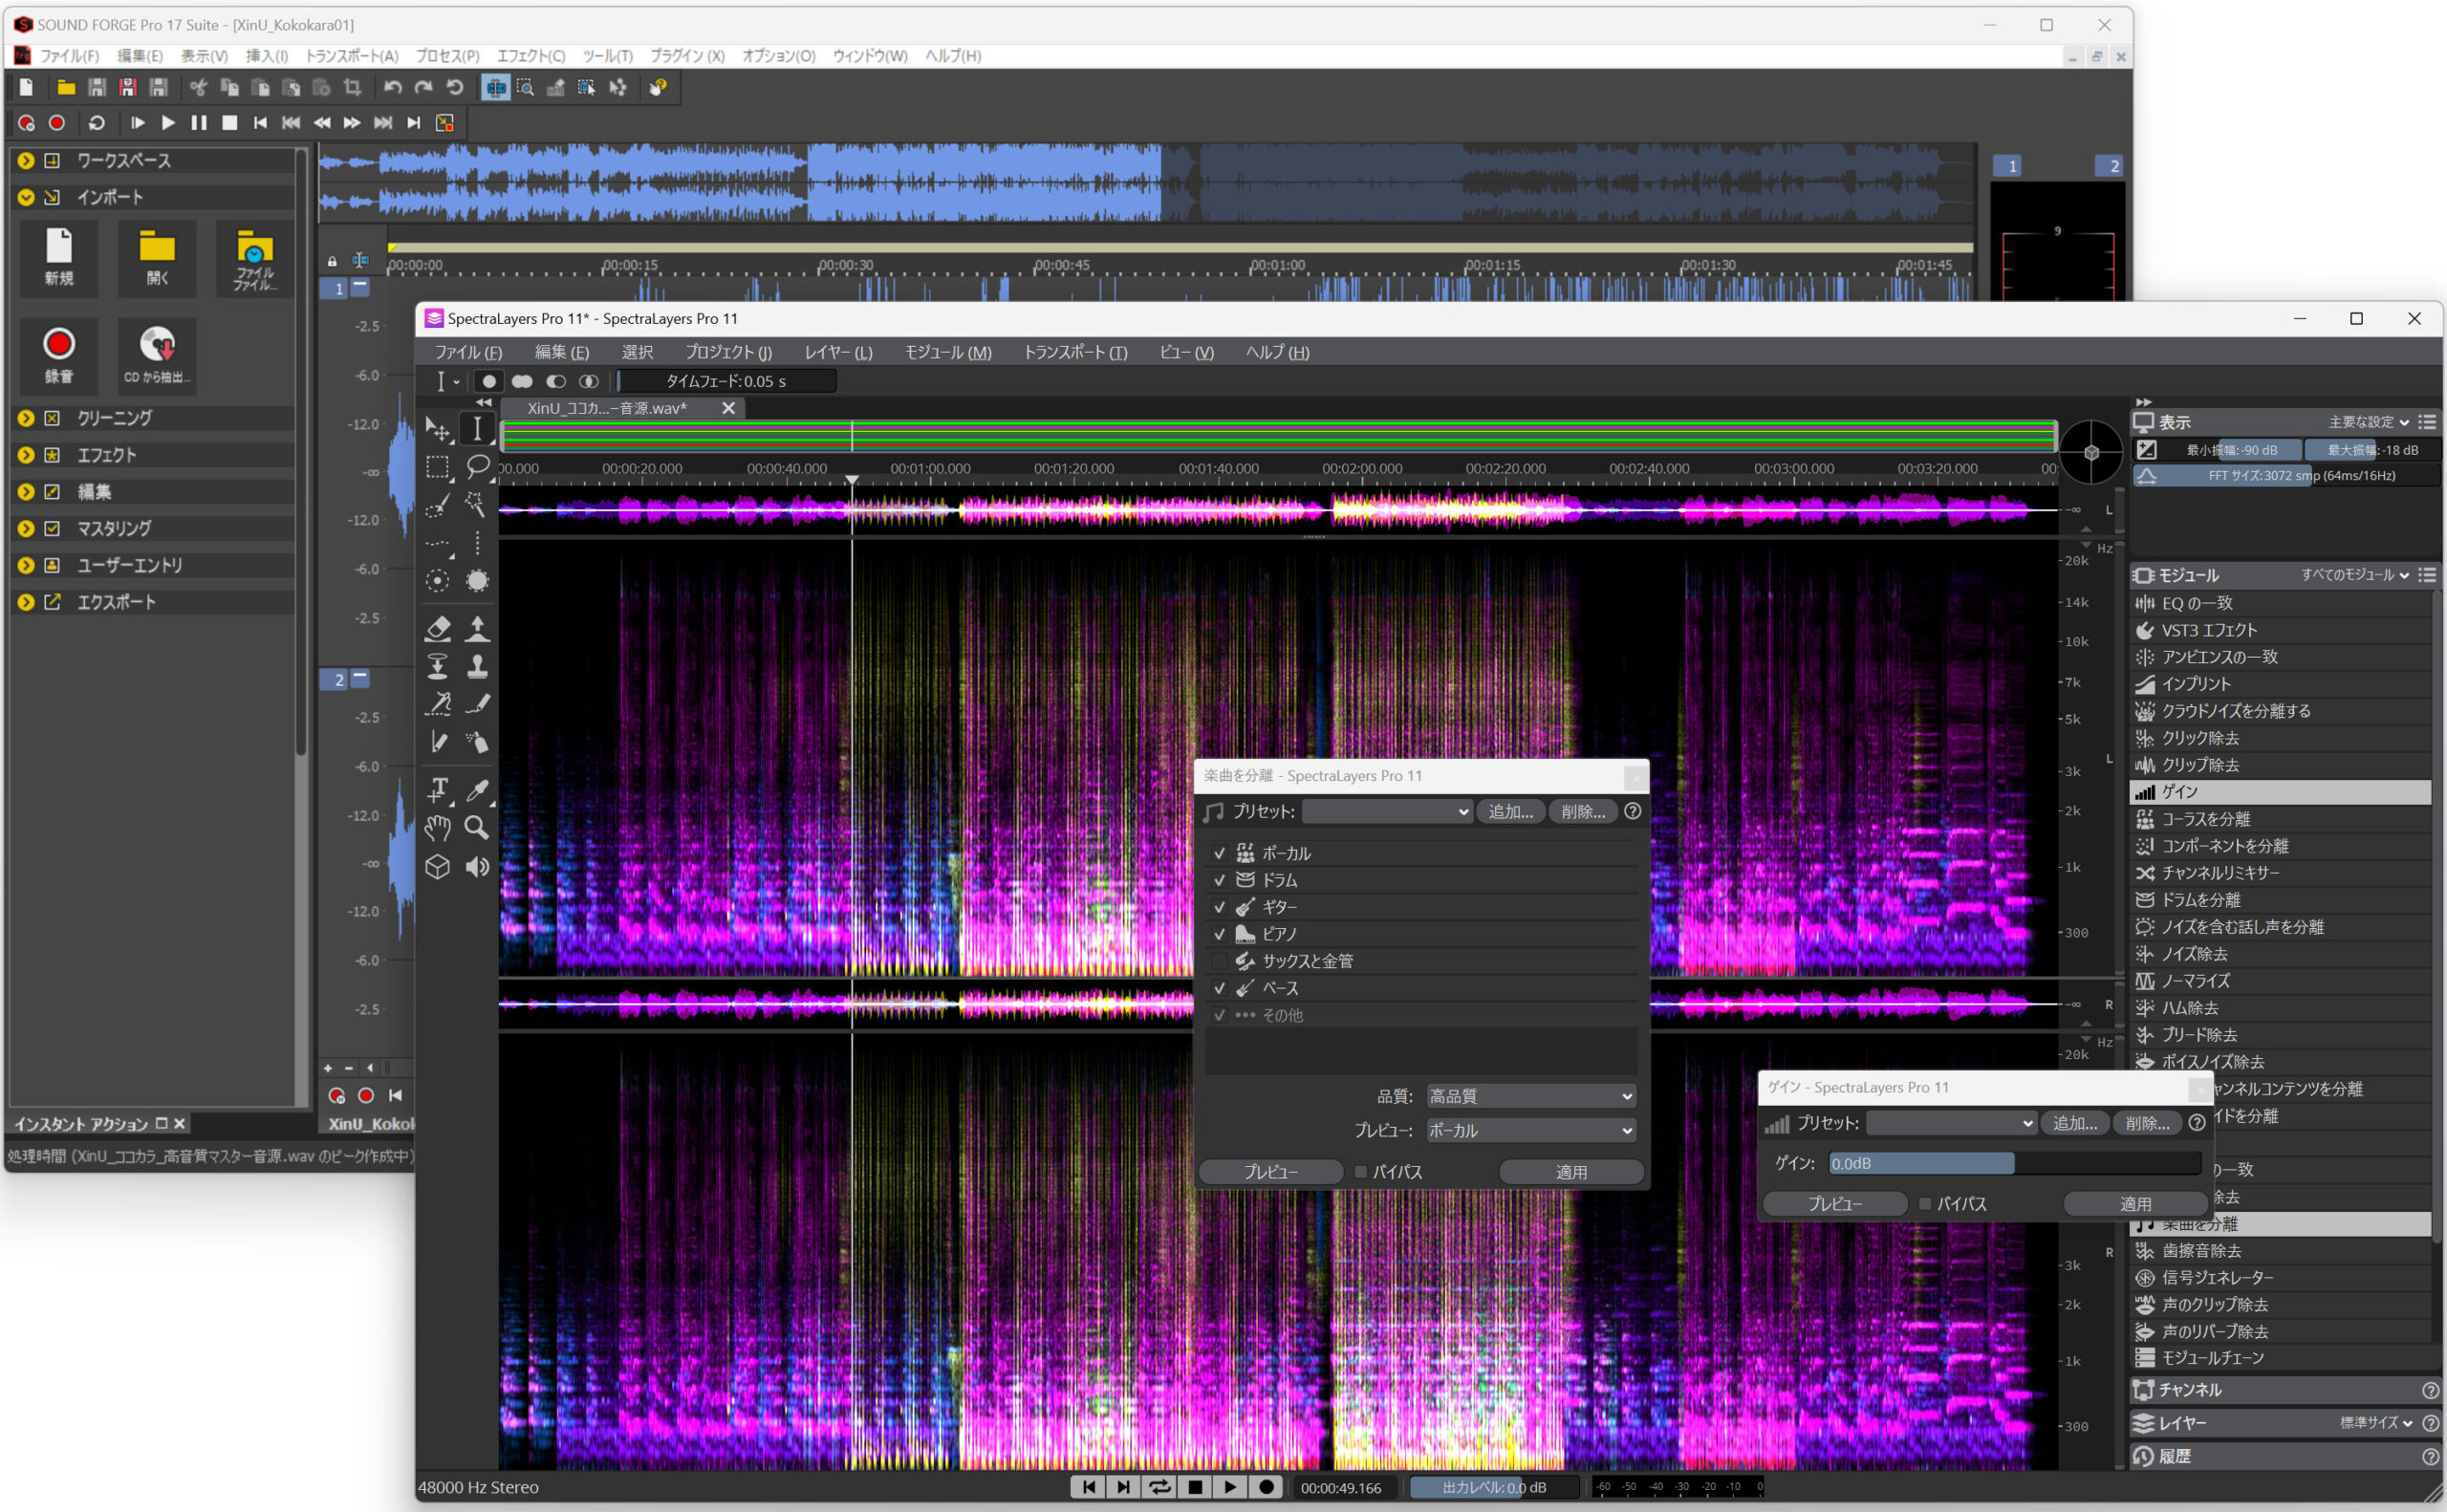Image resolution: width=2447 pixels, height=1512 pixels.
Task: Click 削除... in ゲイン dialog
Action: (x=2147, y=1123)
